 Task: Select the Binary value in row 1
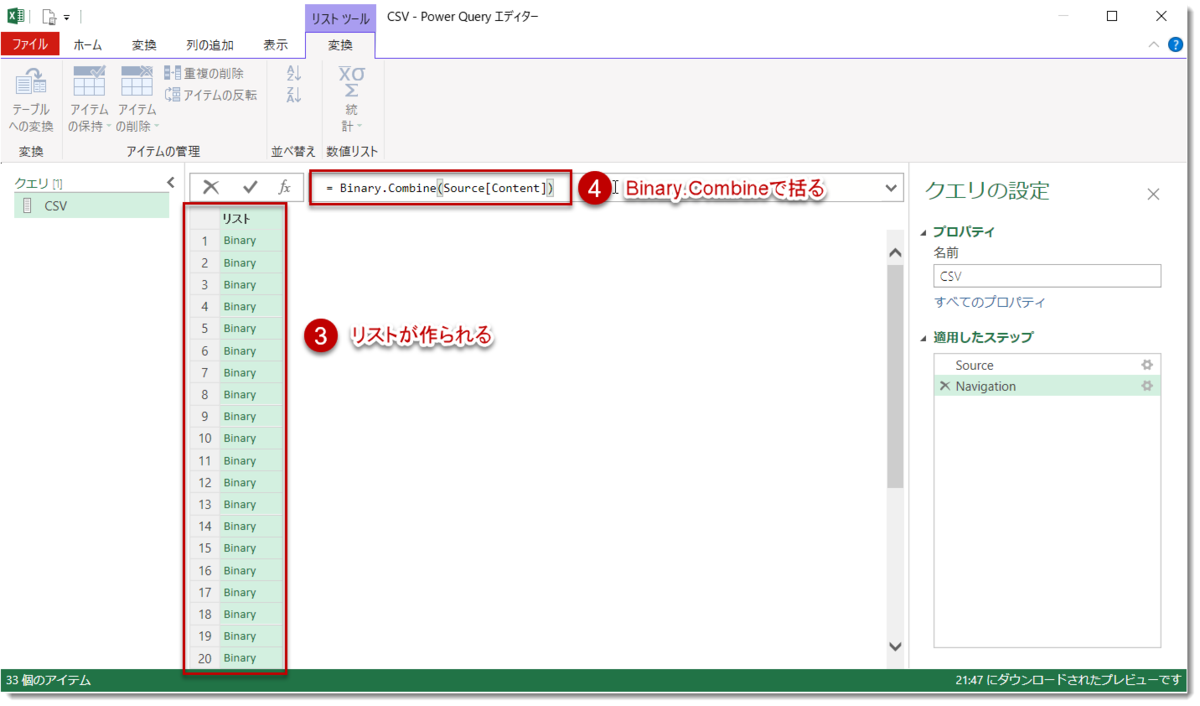pos(252,240)
